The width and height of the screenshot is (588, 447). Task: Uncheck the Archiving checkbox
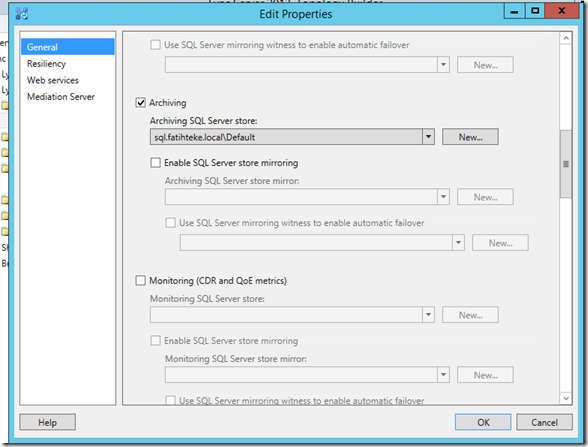tap(140, 102)
